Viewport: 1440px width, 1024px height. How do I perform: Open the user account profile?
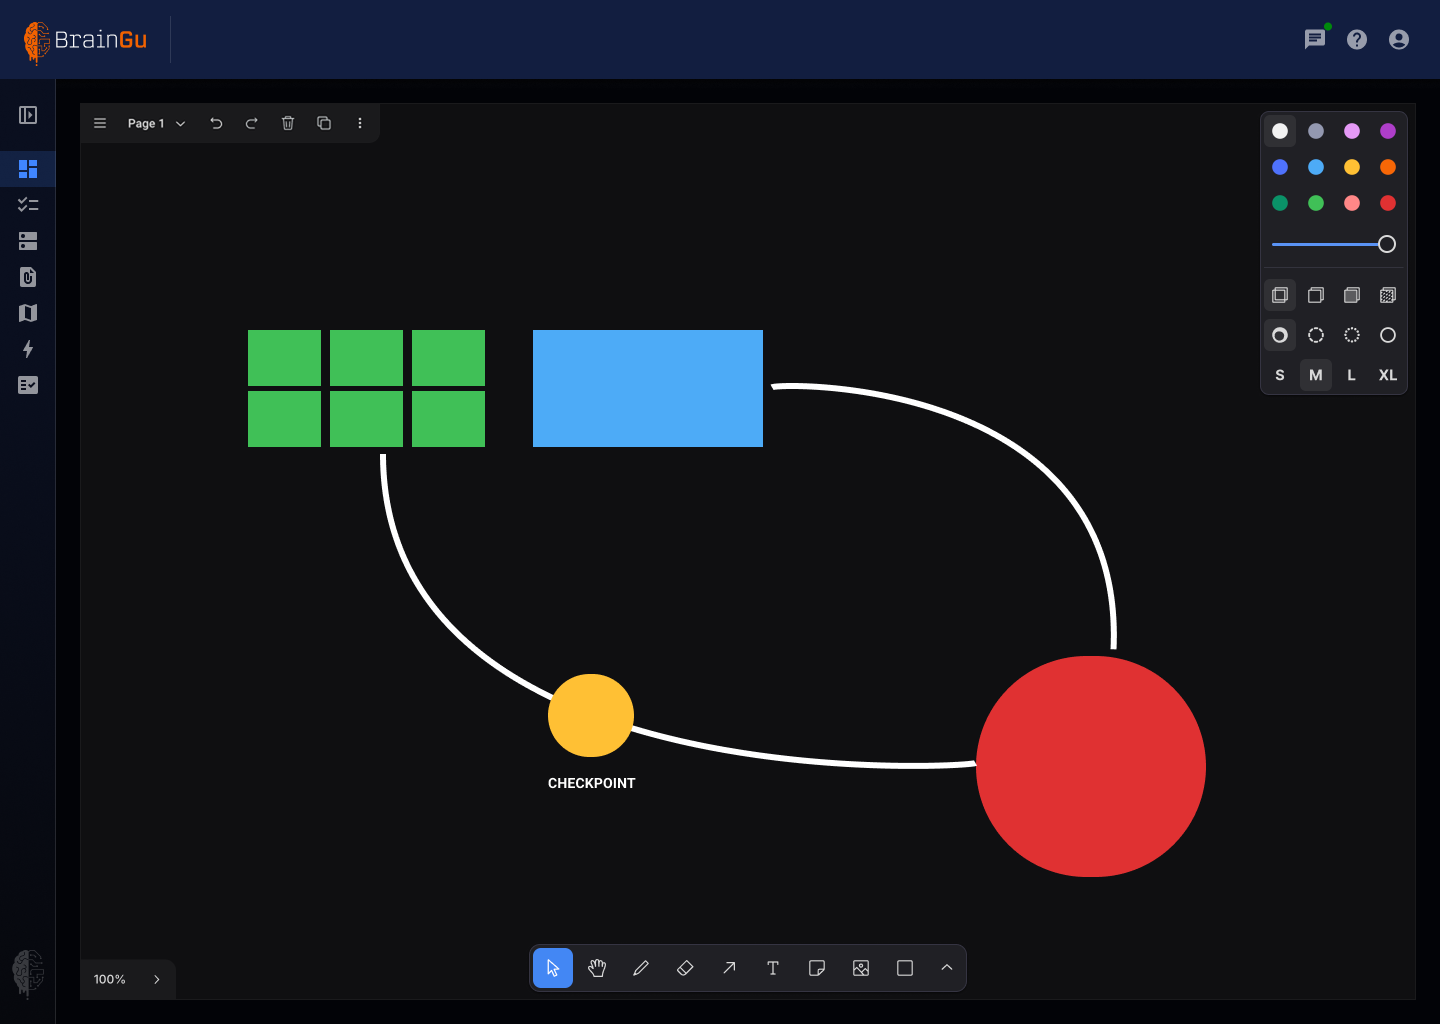click(x=1399, y=39)
